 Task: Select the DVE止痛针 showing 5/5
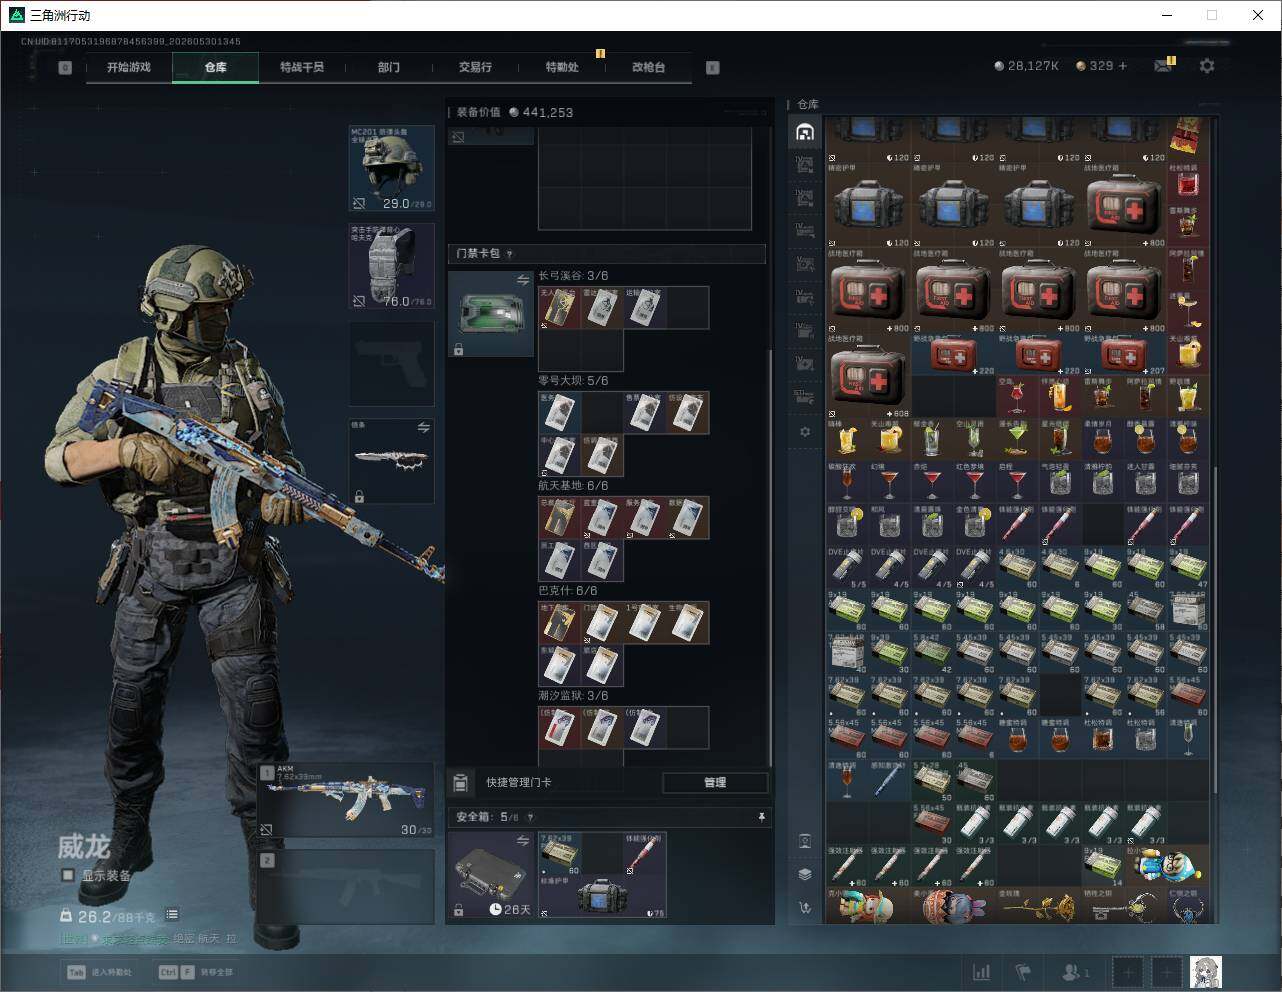click(x=847, y=568)
